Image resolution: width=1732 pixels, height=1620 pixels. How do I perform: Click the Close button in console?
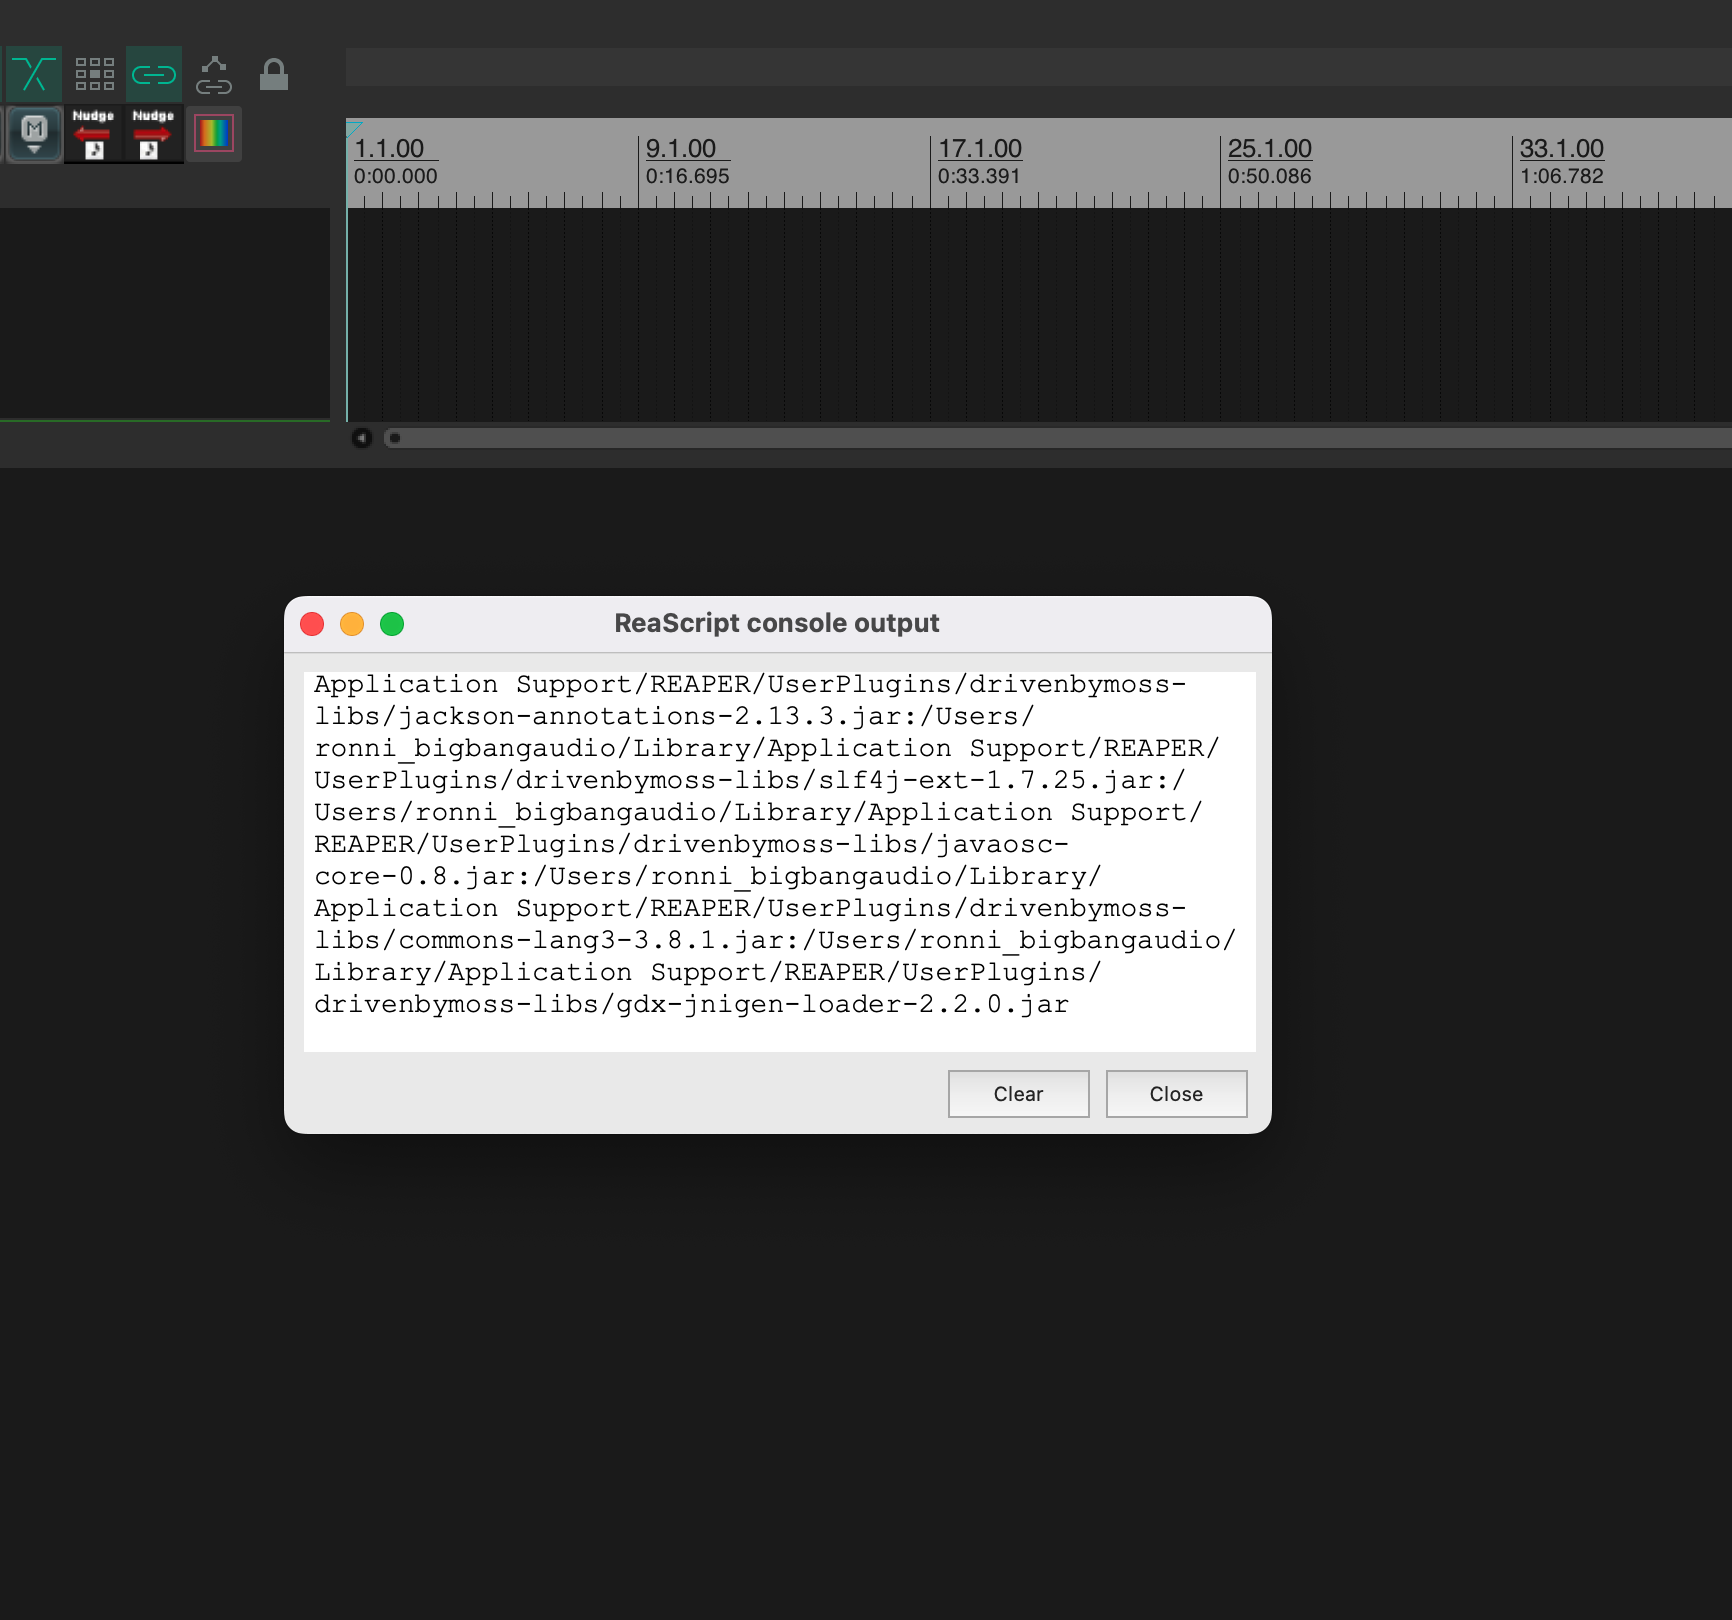tap(1176, 1094)
